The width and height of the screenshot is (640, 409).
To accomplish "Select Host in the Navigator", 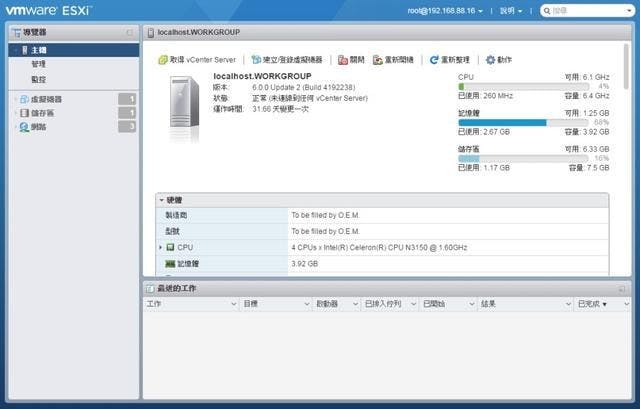I will [74, 50].
